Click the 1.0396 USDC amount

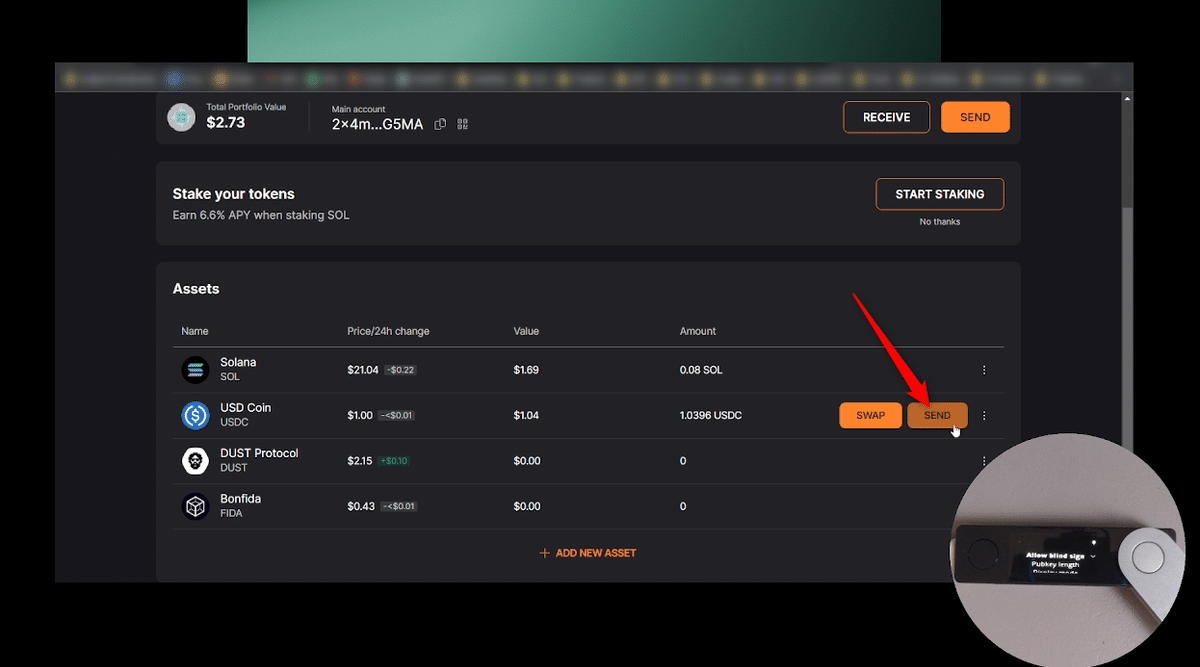coord(711,415)
